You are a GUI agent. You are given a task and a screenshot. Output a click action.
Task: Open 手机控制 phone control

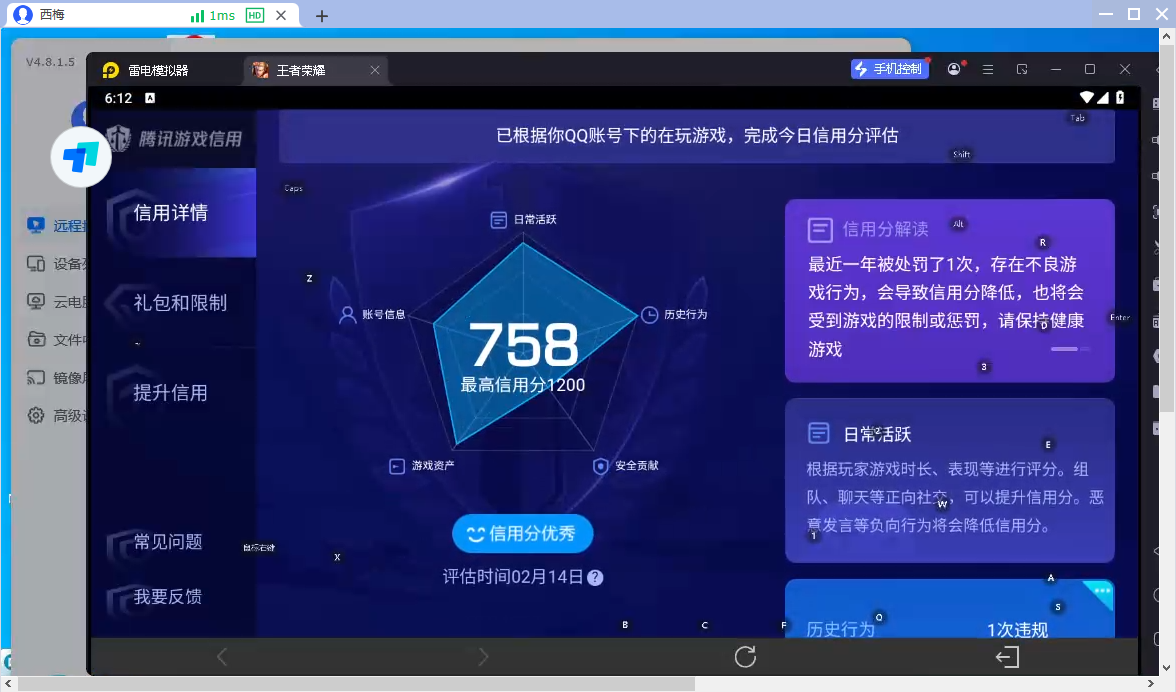[x=889, y=68]
